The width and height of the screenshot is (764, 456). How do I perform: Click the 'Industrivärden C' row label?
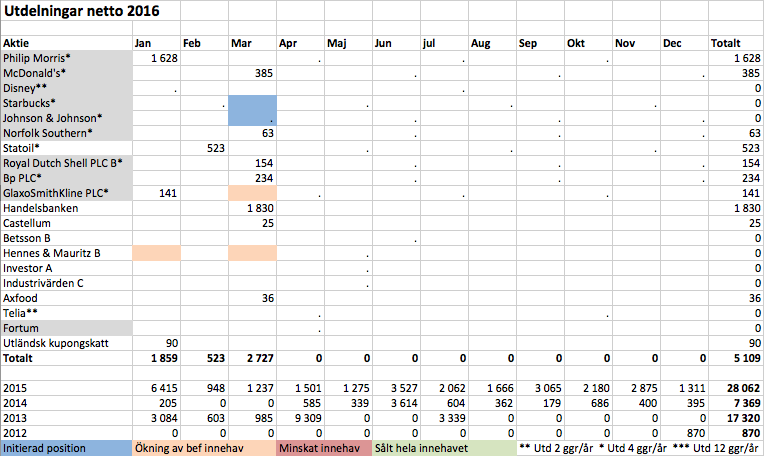(66, 284)
